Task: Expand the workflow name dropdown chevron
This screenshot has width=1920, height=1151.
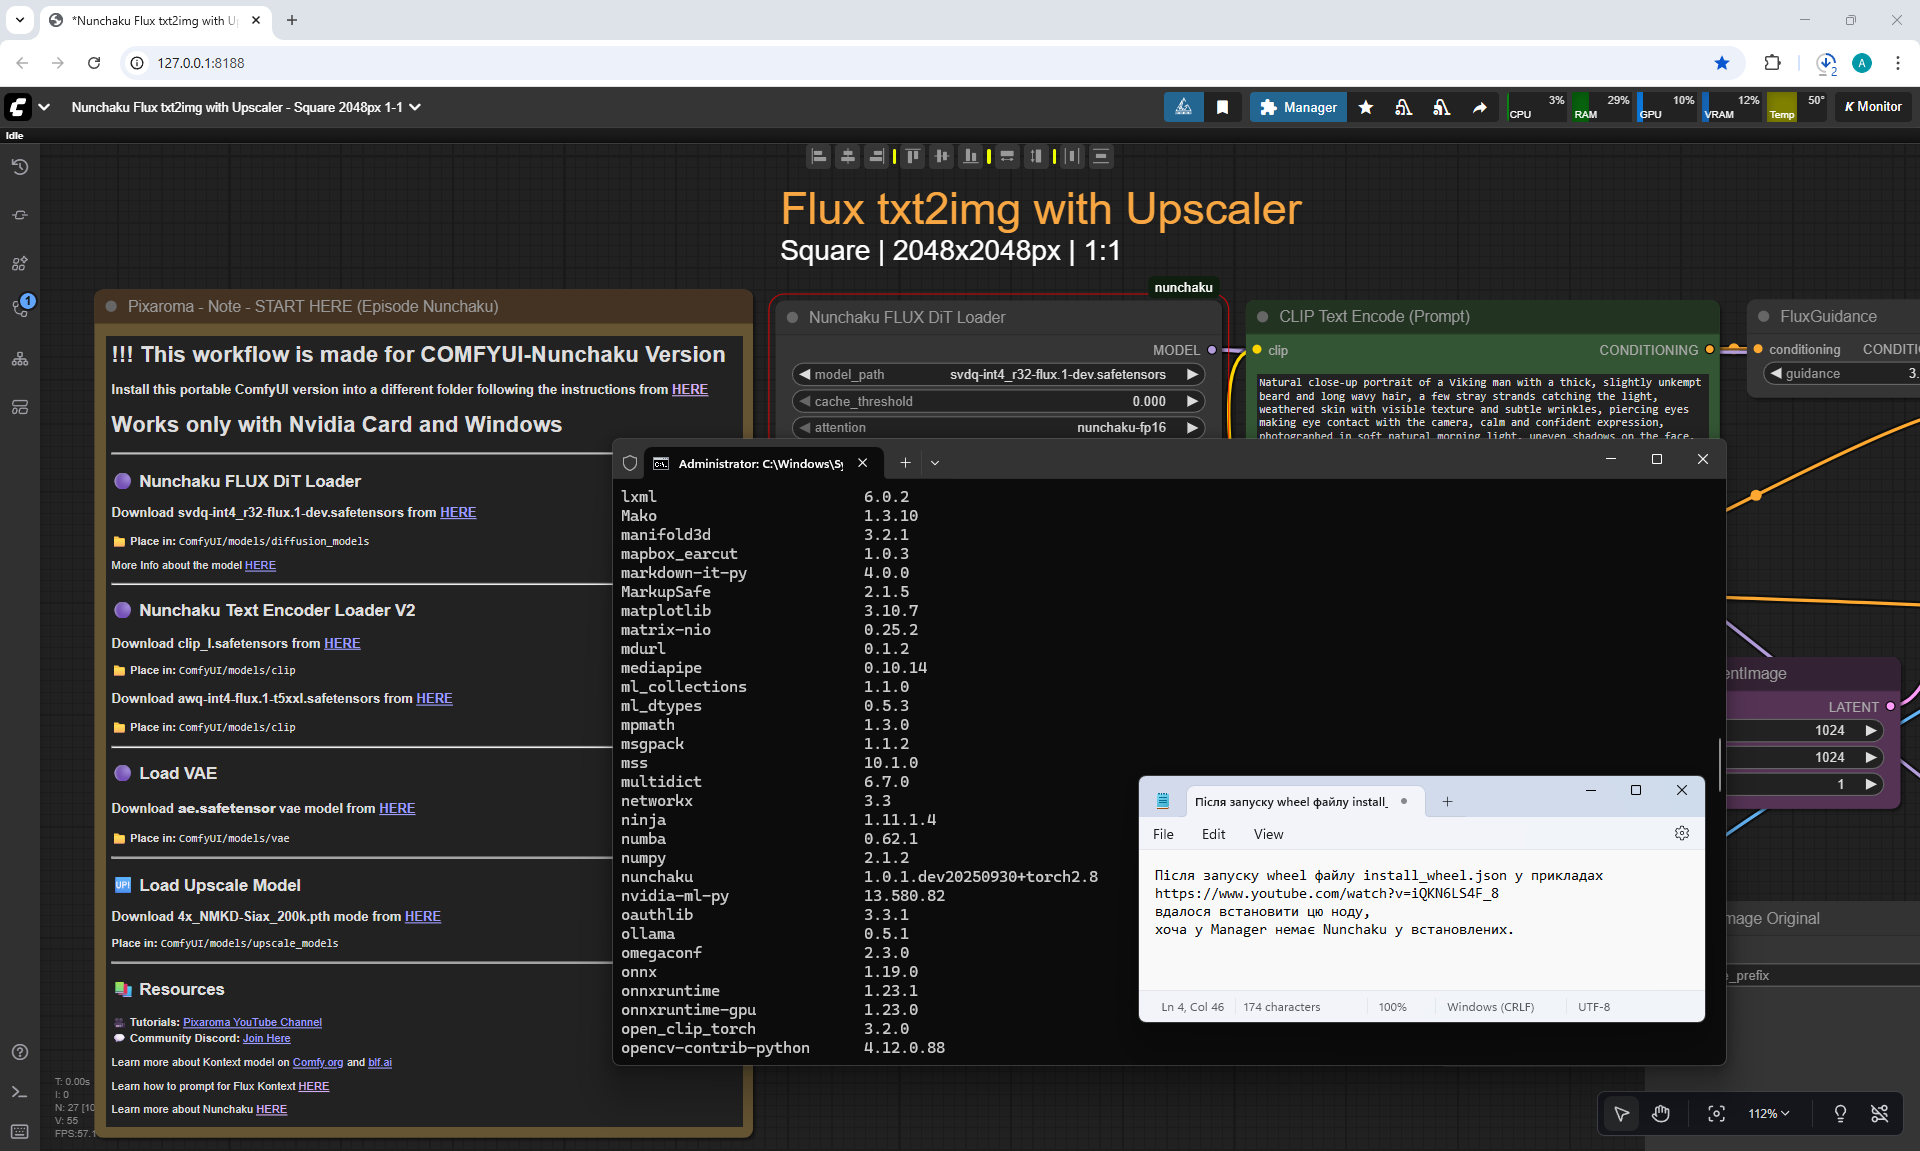Action: click(415, 107)
